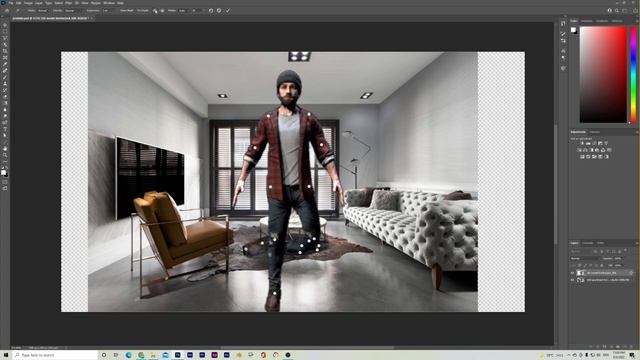
Task: Click the Expansion input field
Action: tap(107, 10)
